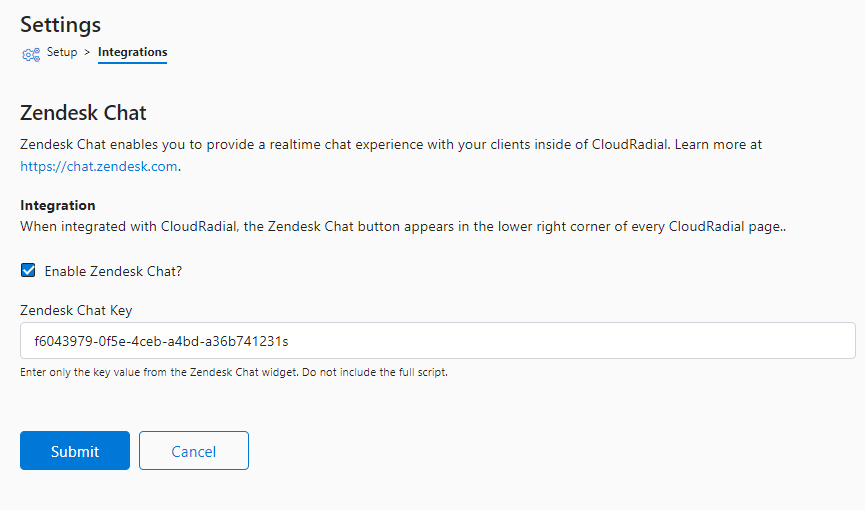Viewport: 865px width, 510px height.
Task: Click the breadcrumb arrow separator after Setup
Action: coord(87,52)
